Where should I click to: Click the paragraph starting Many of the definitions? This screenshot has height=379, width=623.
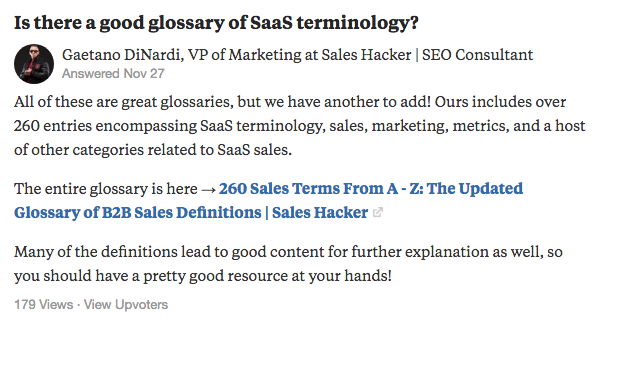tap(288, 264)
